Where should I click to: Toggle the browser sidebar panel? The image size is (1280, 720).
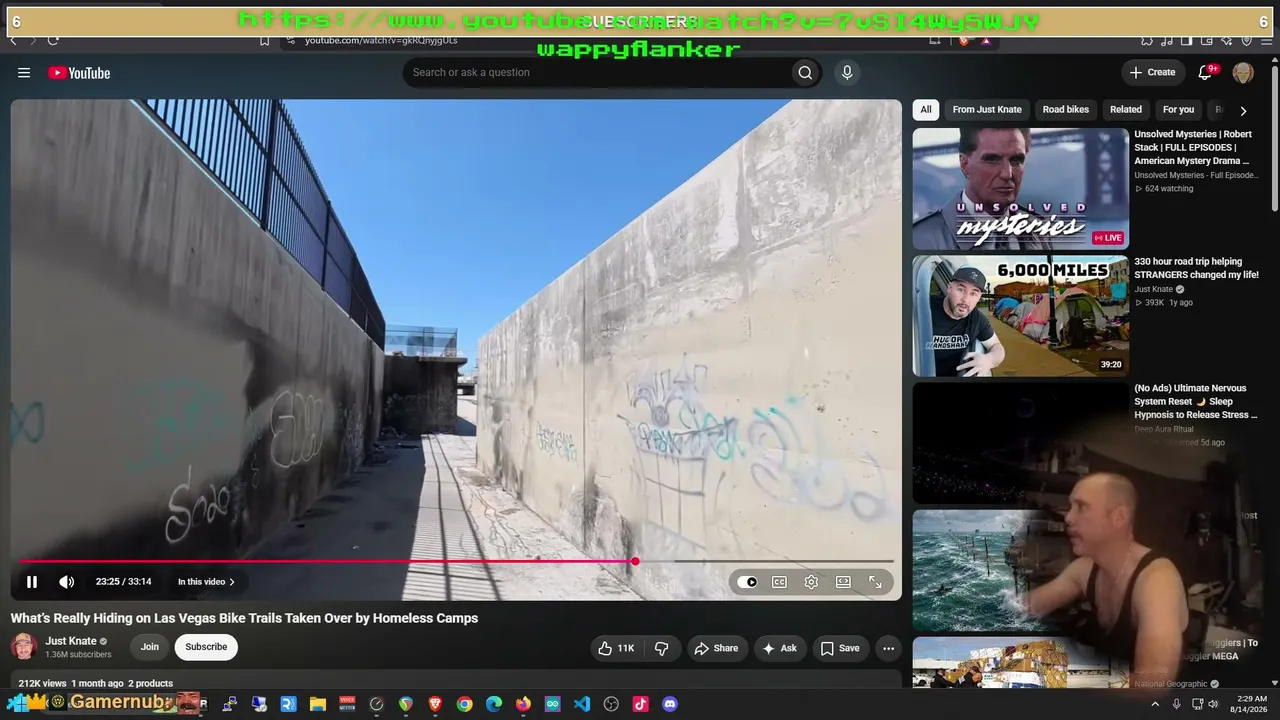1186,40
